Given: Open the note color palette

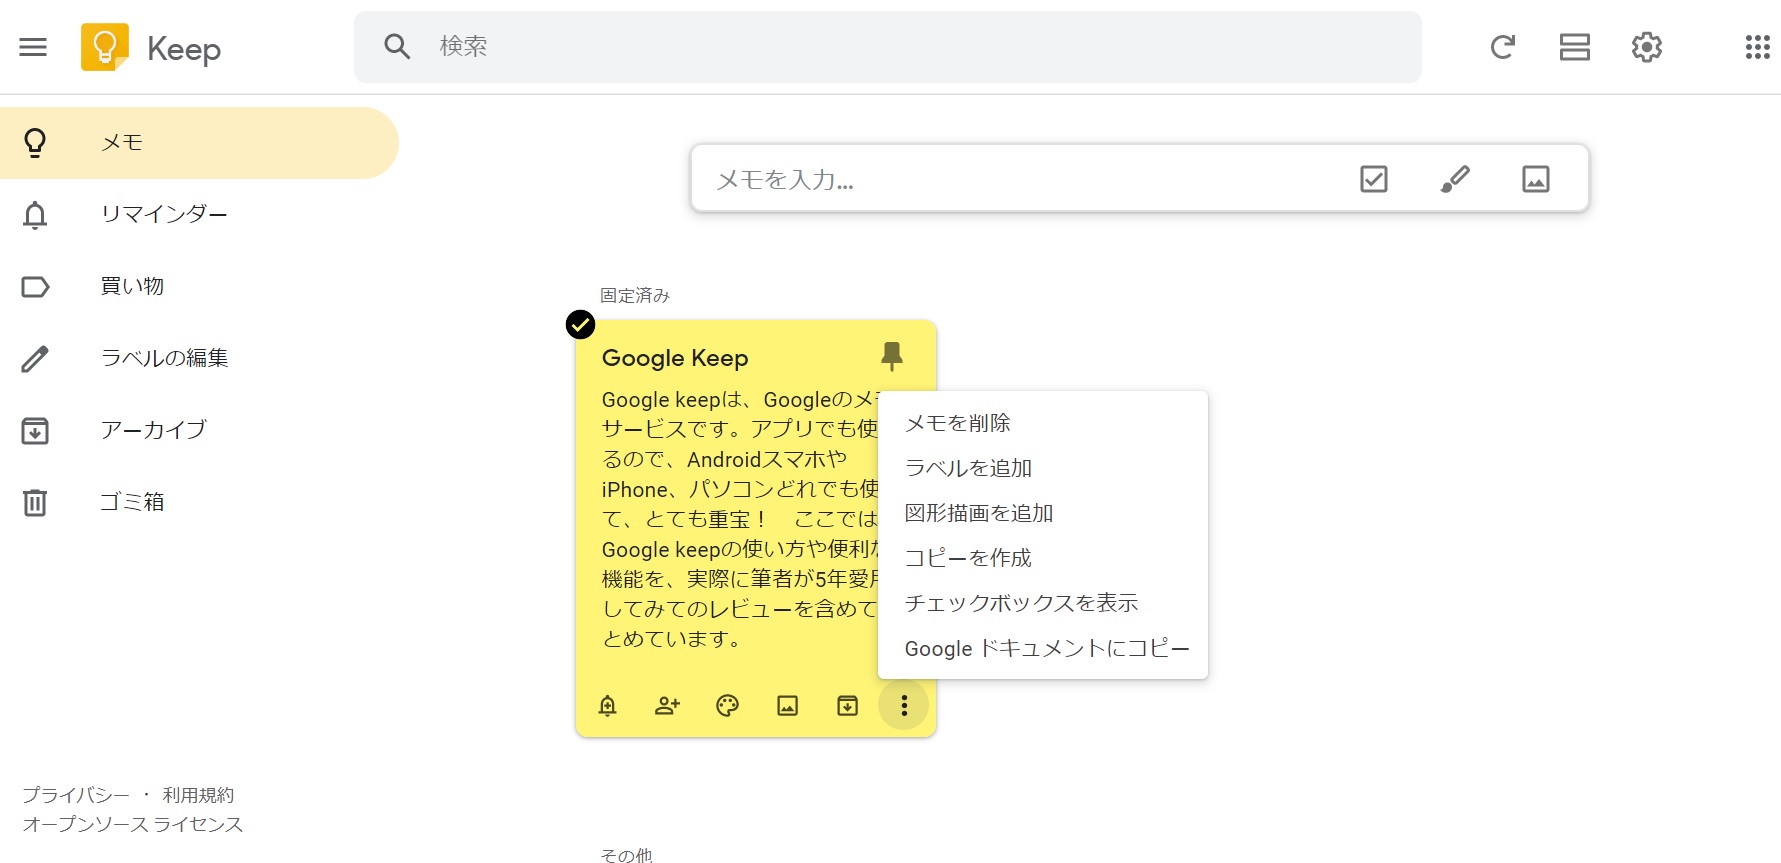Looking at the screenshot, I should (727, 706).
